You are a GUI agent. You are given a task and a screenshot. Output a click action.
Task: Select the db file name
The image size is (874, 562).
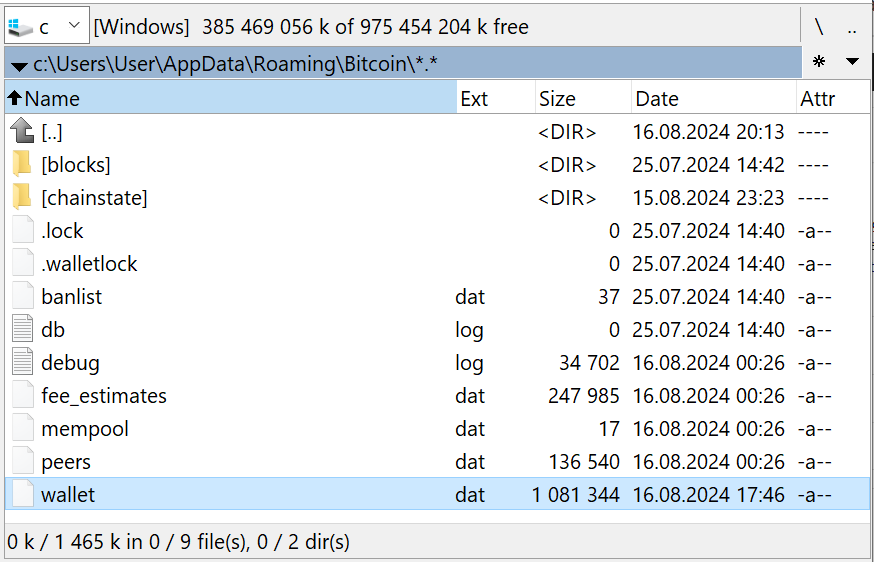pyautogui.click(x=53, y=330)
